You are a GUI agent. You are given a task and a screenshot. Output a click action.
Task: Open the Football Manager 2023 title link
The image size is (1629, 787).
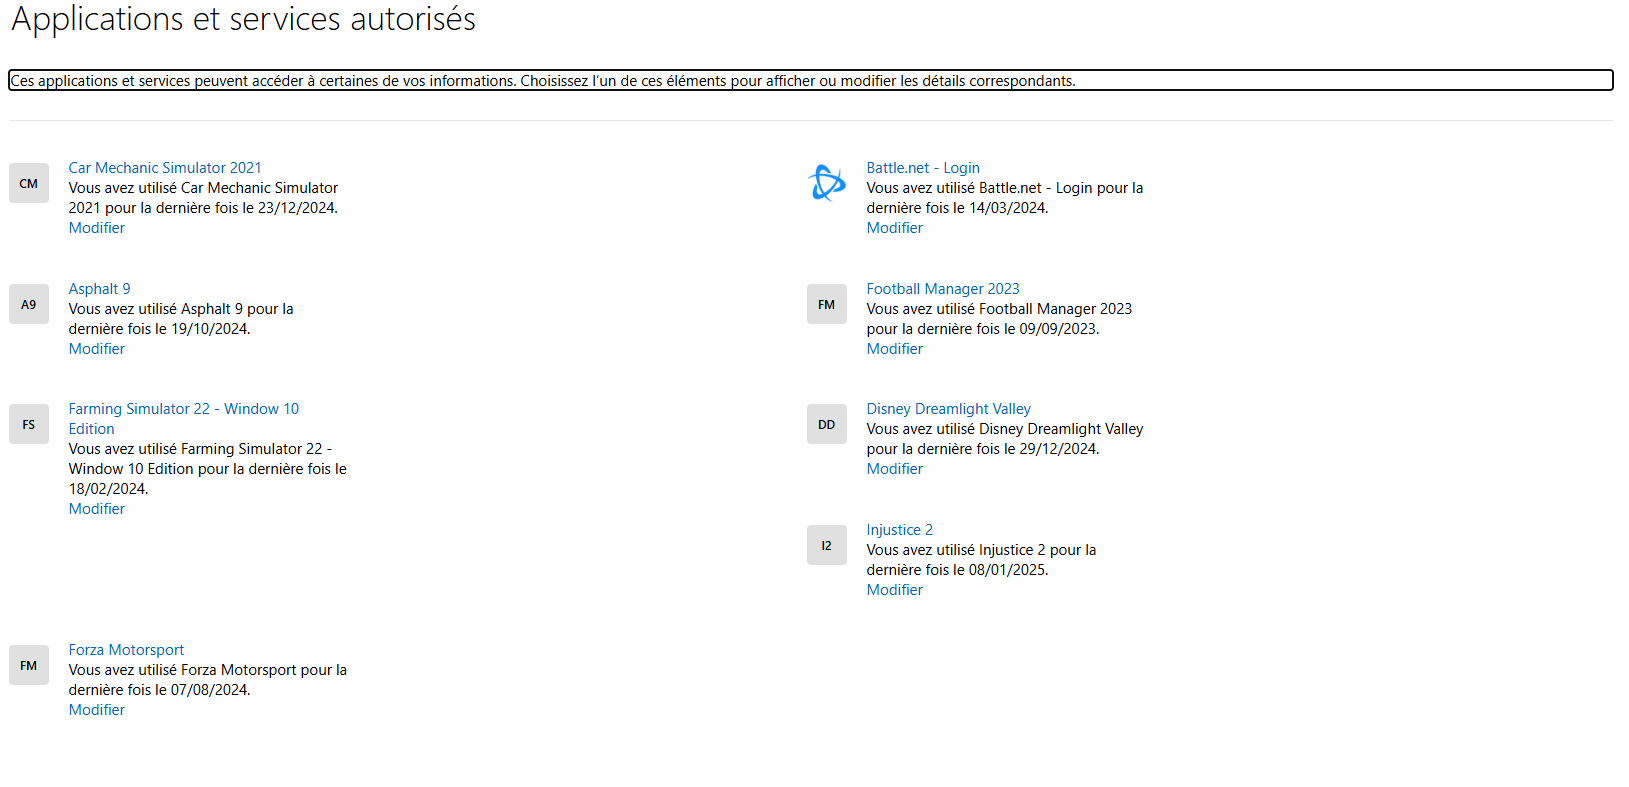pos(943,289)
